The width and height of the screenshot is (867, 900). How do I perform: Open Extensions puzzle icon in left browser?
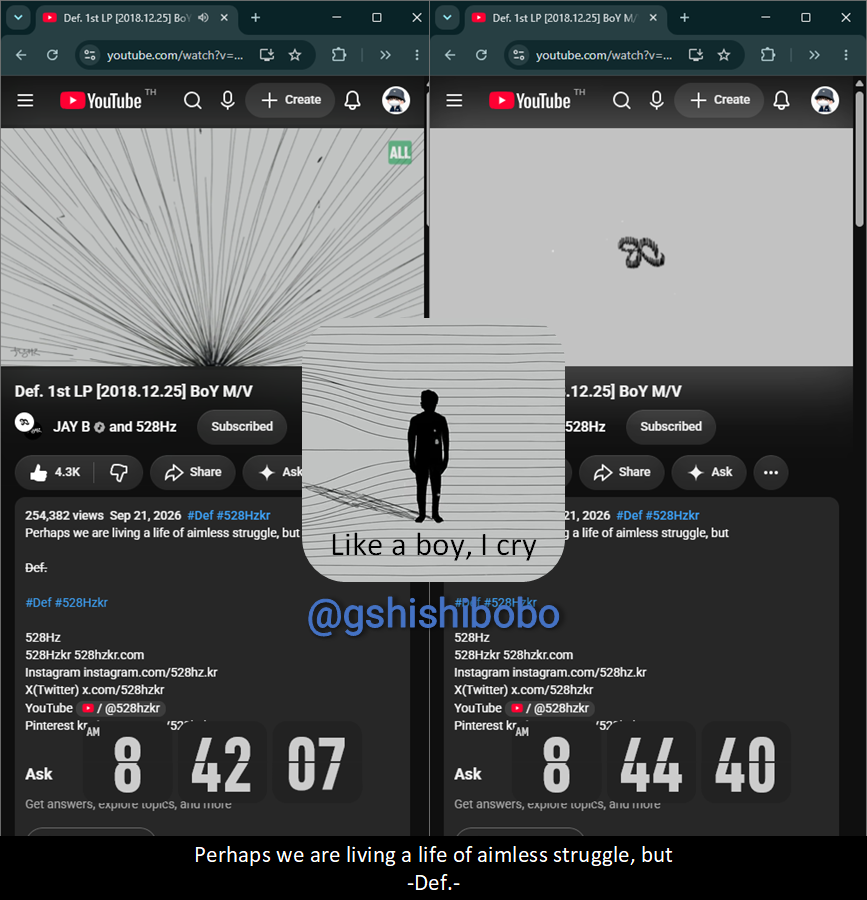point(339,55)
